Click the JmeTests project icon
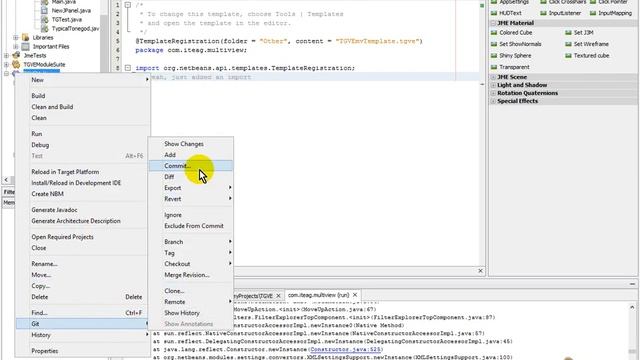The width and height of the screenshot is (640, 360). click(16, 56)
